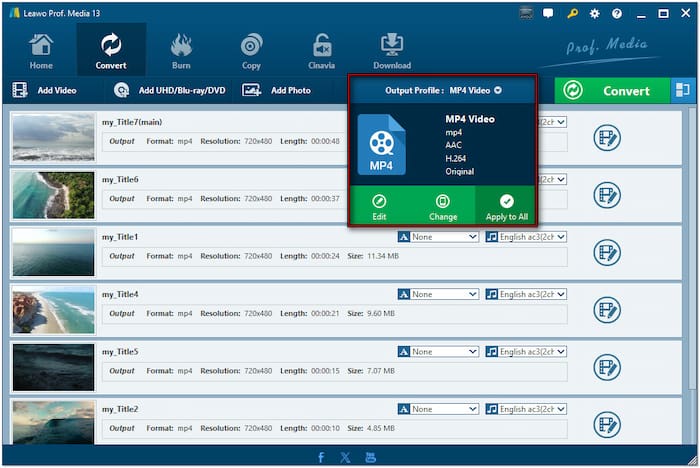Screen dimensions: 700x468
Task: Open subtitle dropdown for my_Title4
Action: tap(438, 294)
